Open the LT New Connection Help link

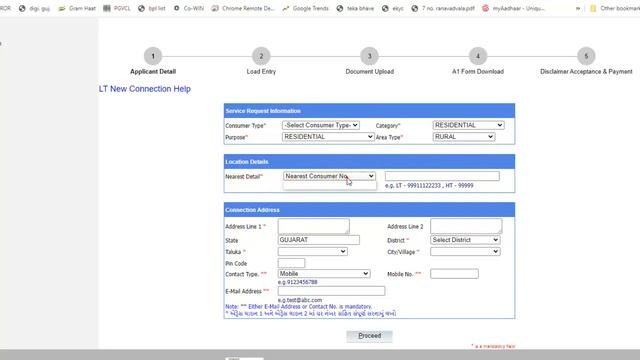(144, 89)
